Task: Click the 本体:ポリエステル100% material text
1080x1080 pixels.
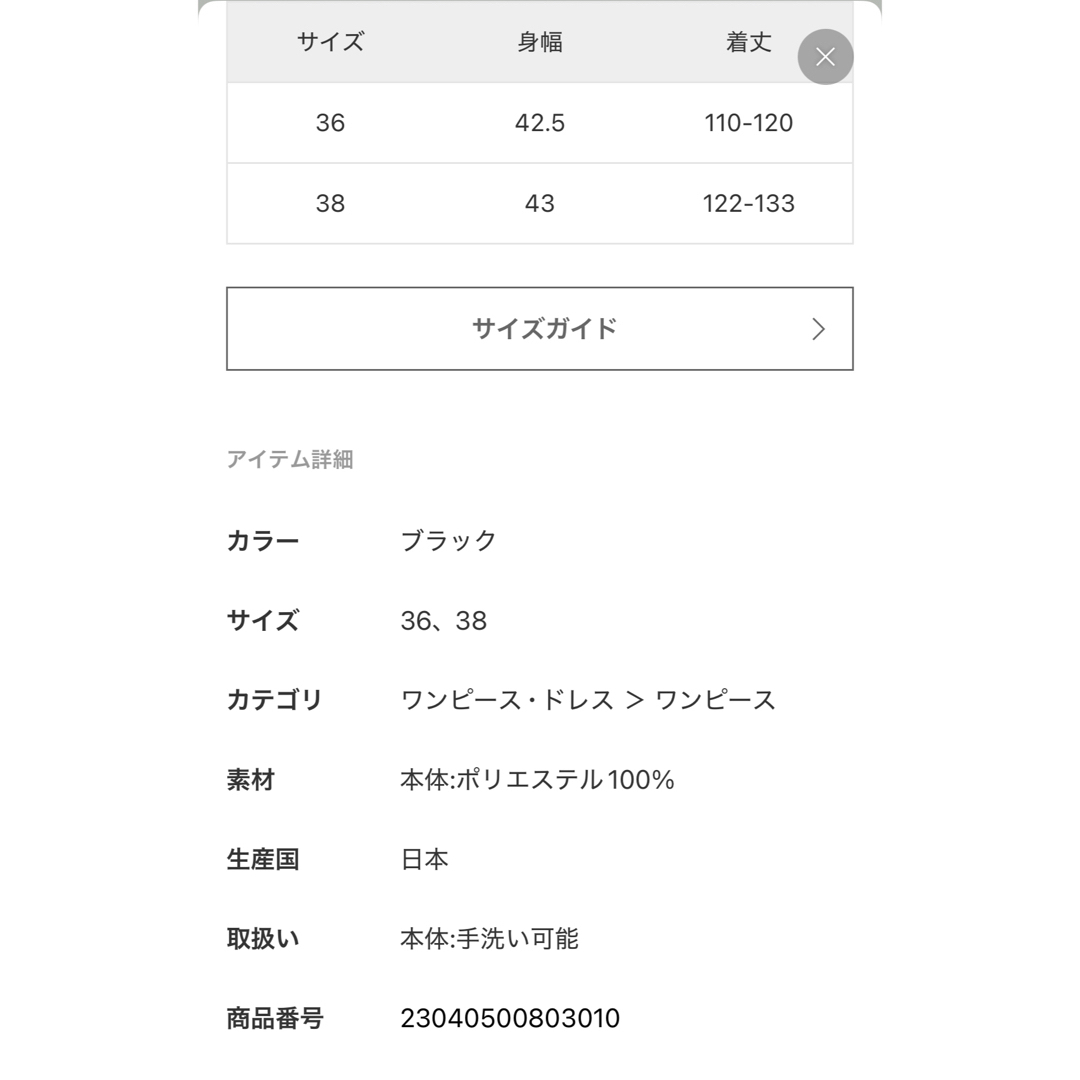Action: click(x=537, y=780)
